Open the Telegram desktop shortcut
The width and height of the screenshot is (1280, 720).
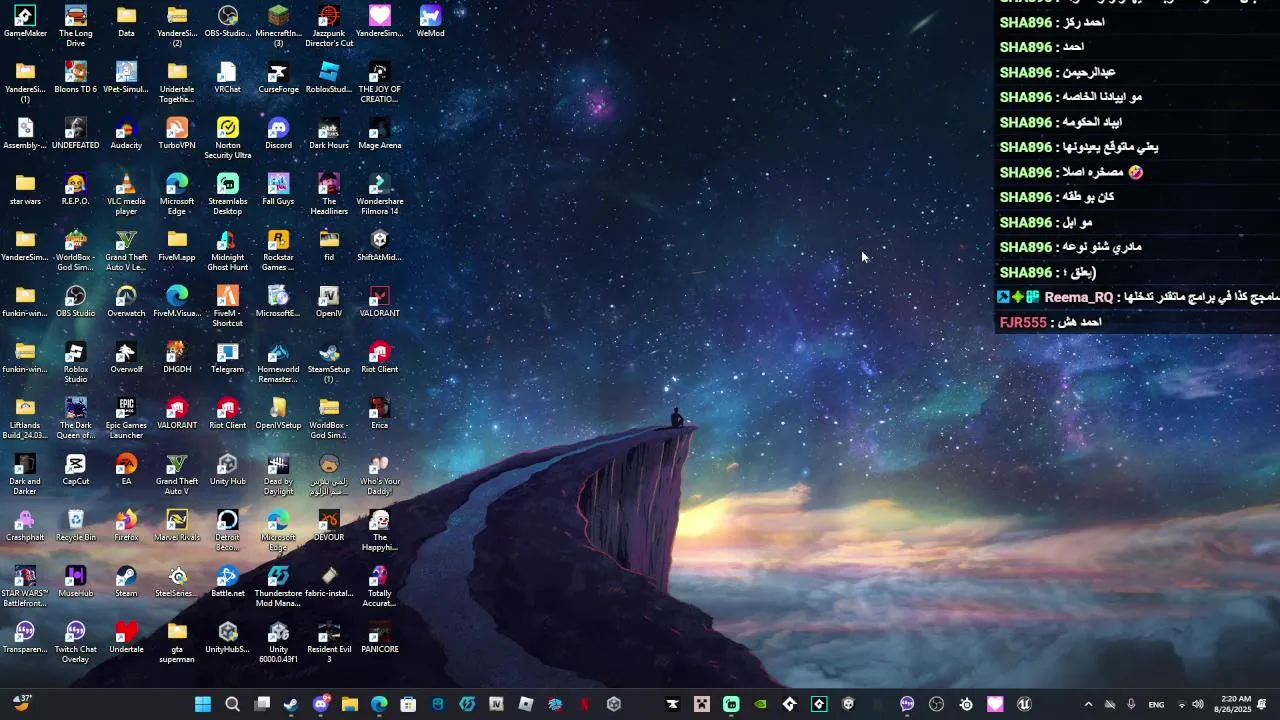coord(228,357)
